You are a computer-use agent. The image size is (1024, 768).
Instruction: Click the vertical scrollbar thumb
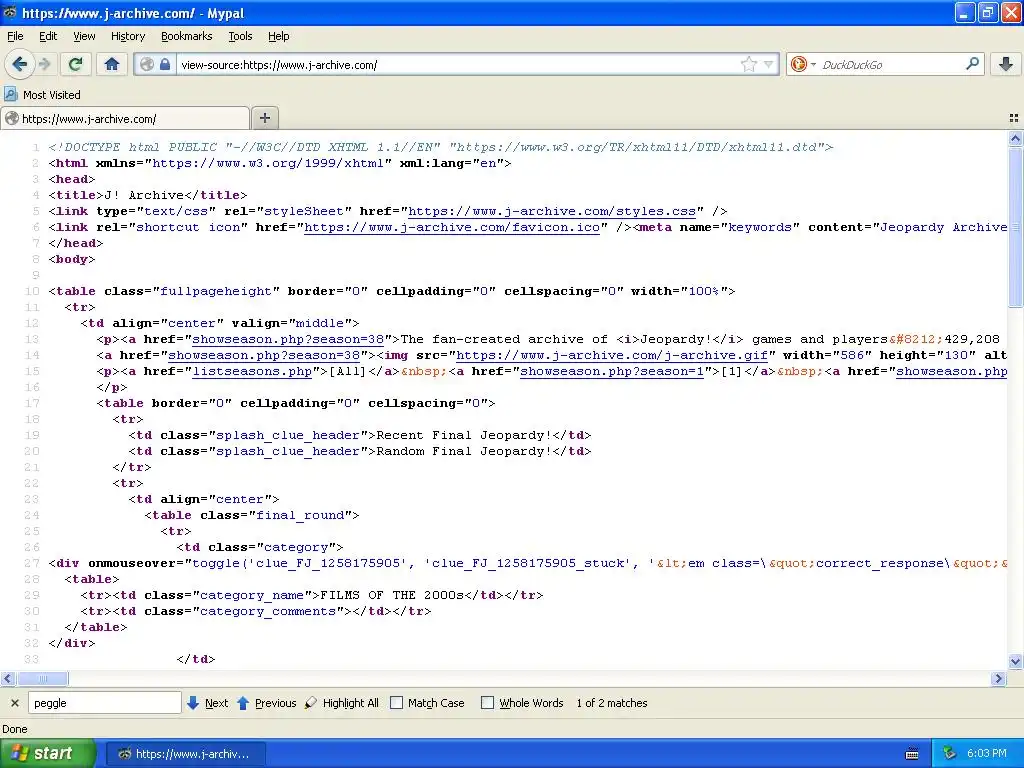1015,227
